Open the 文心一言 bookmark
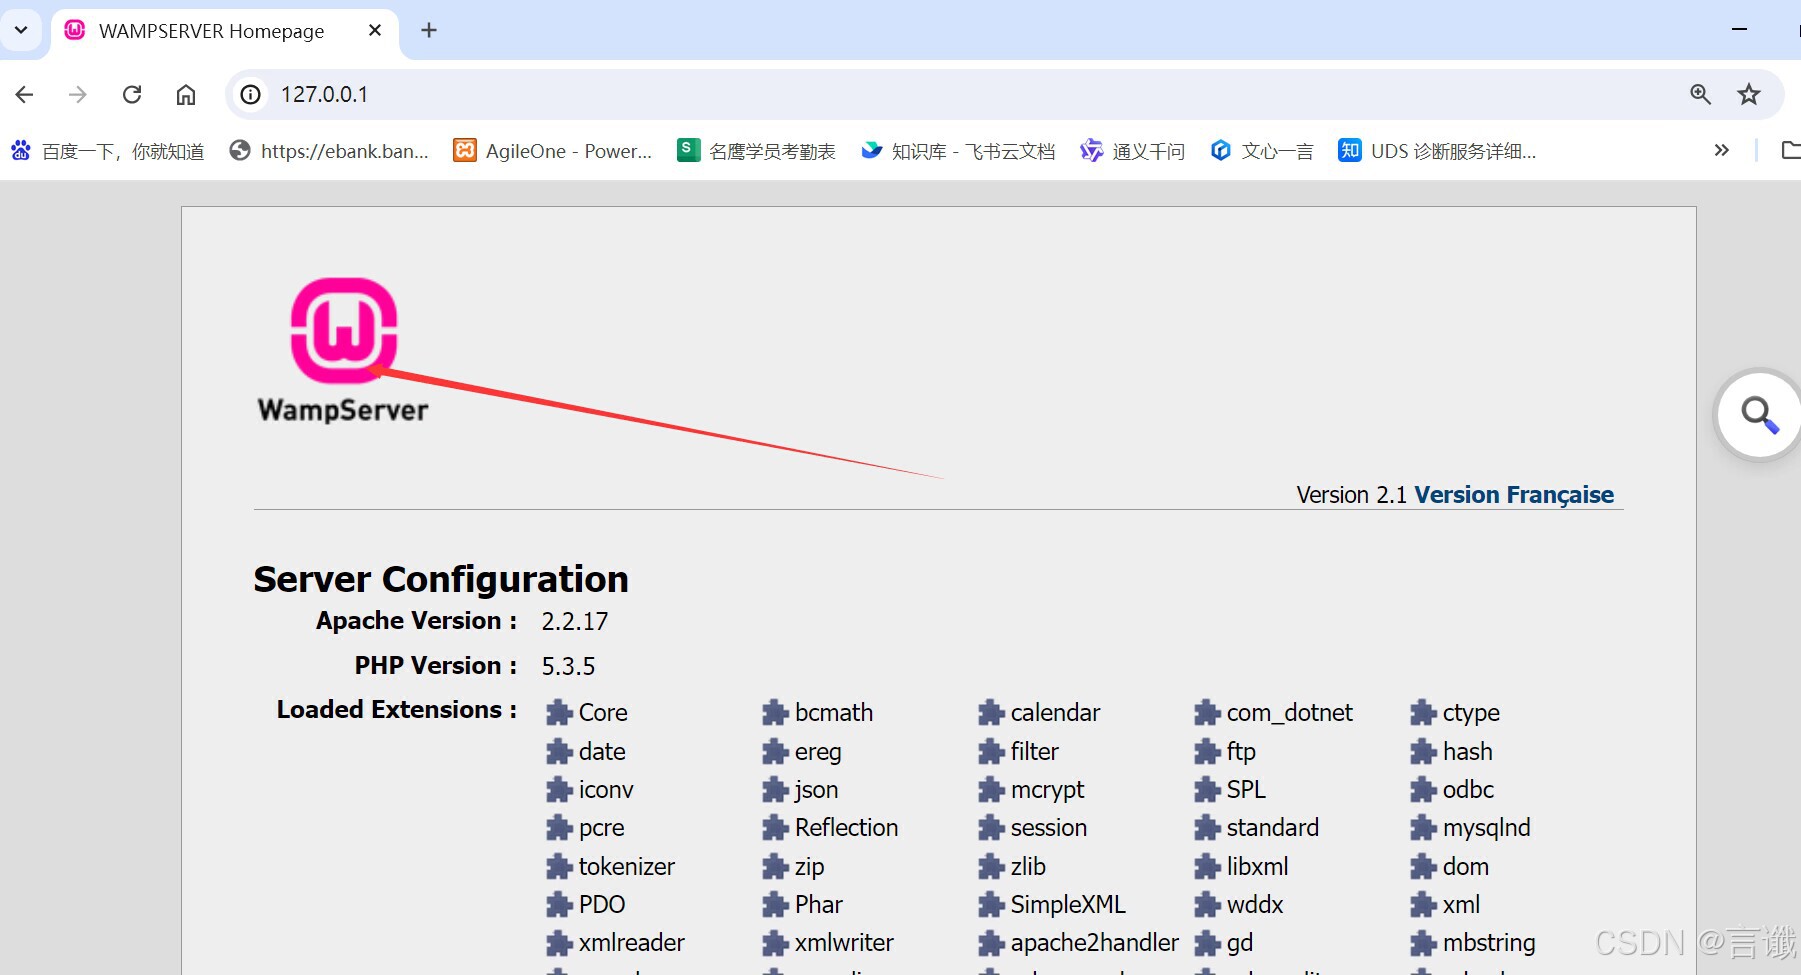The height and width of the screenshot is (975, 1801). pos(1262,151)
